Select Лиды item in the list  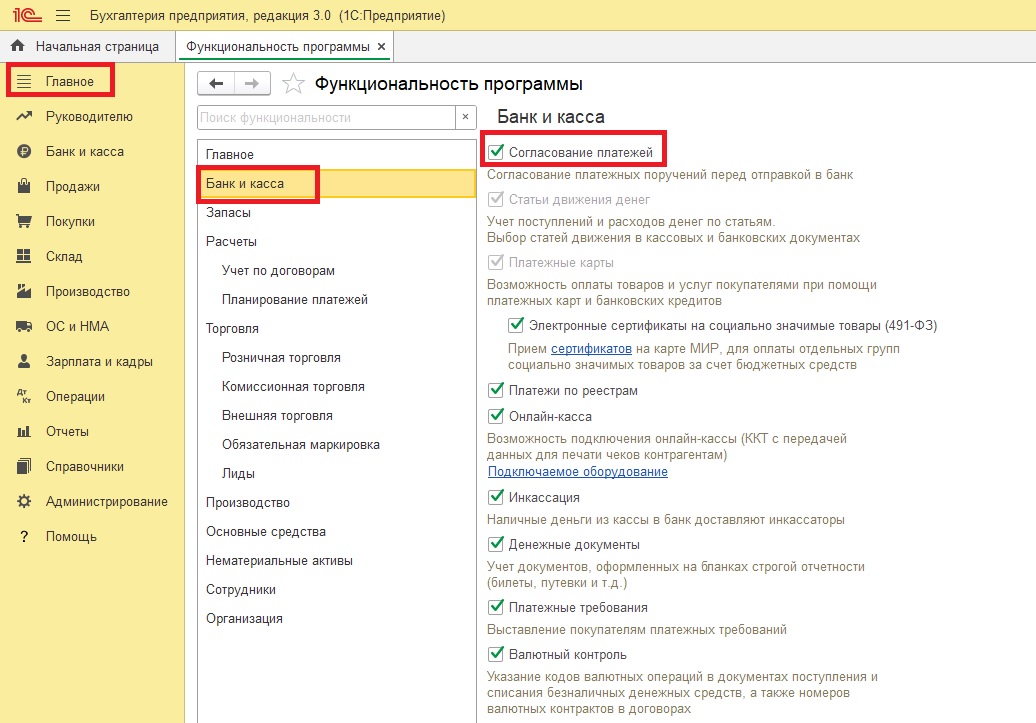point(336,474)
